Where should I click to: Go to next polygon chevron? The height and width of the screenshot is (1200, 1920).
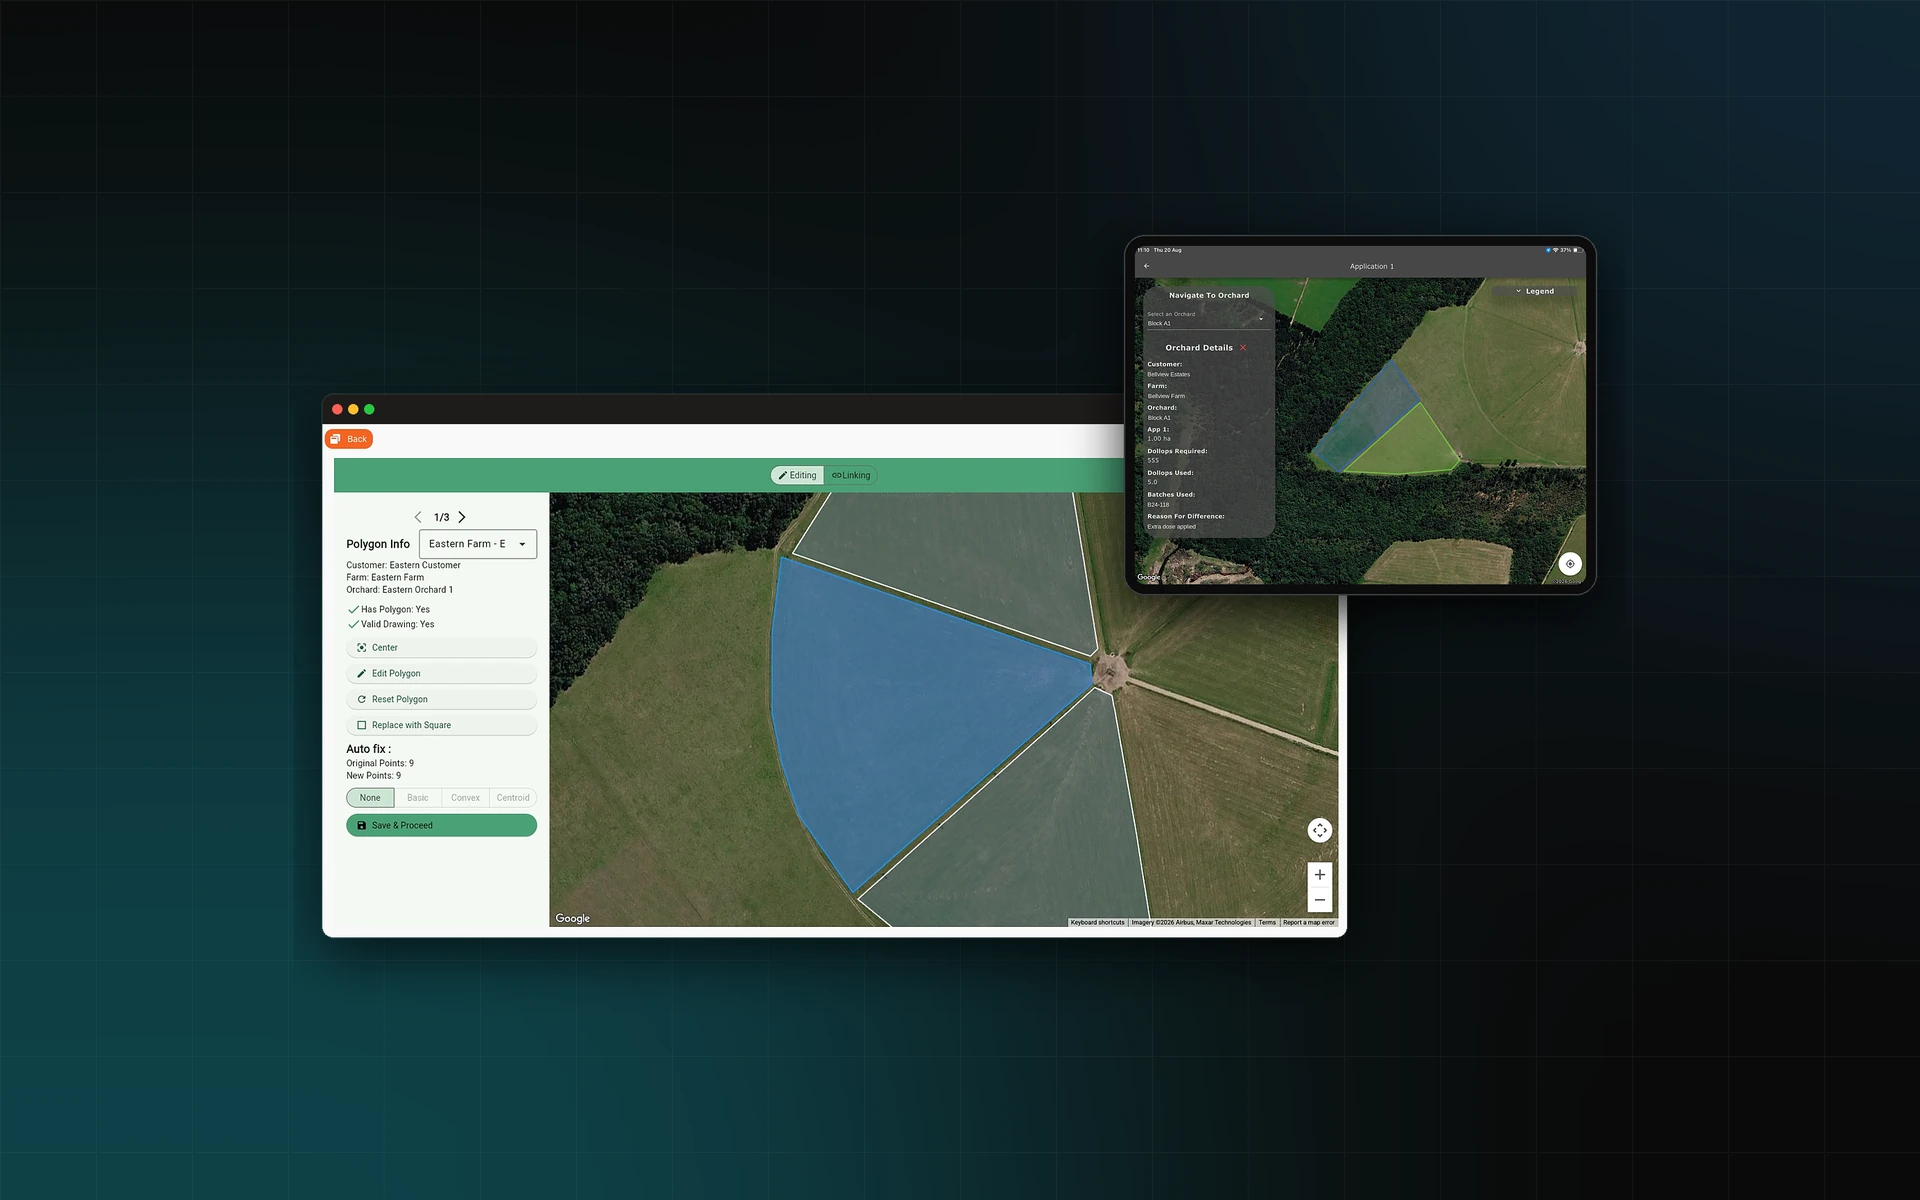coord(462,517)
